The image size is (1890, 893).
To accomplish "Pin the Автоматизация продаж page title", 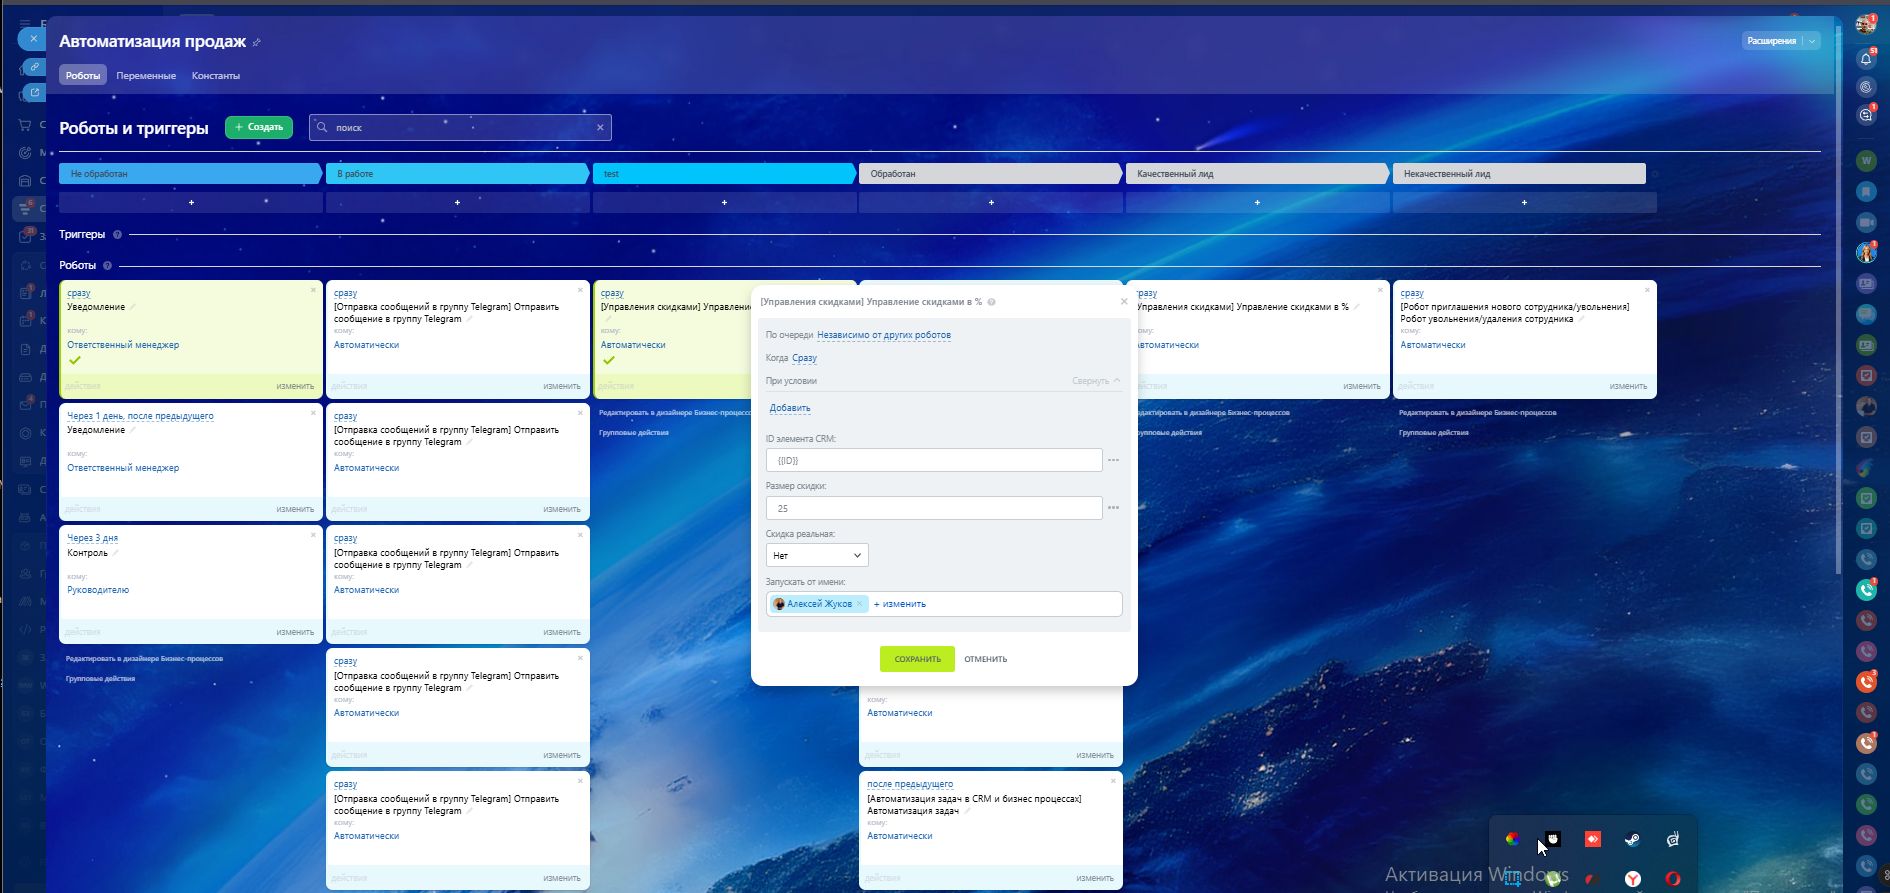I will [257, 42].
